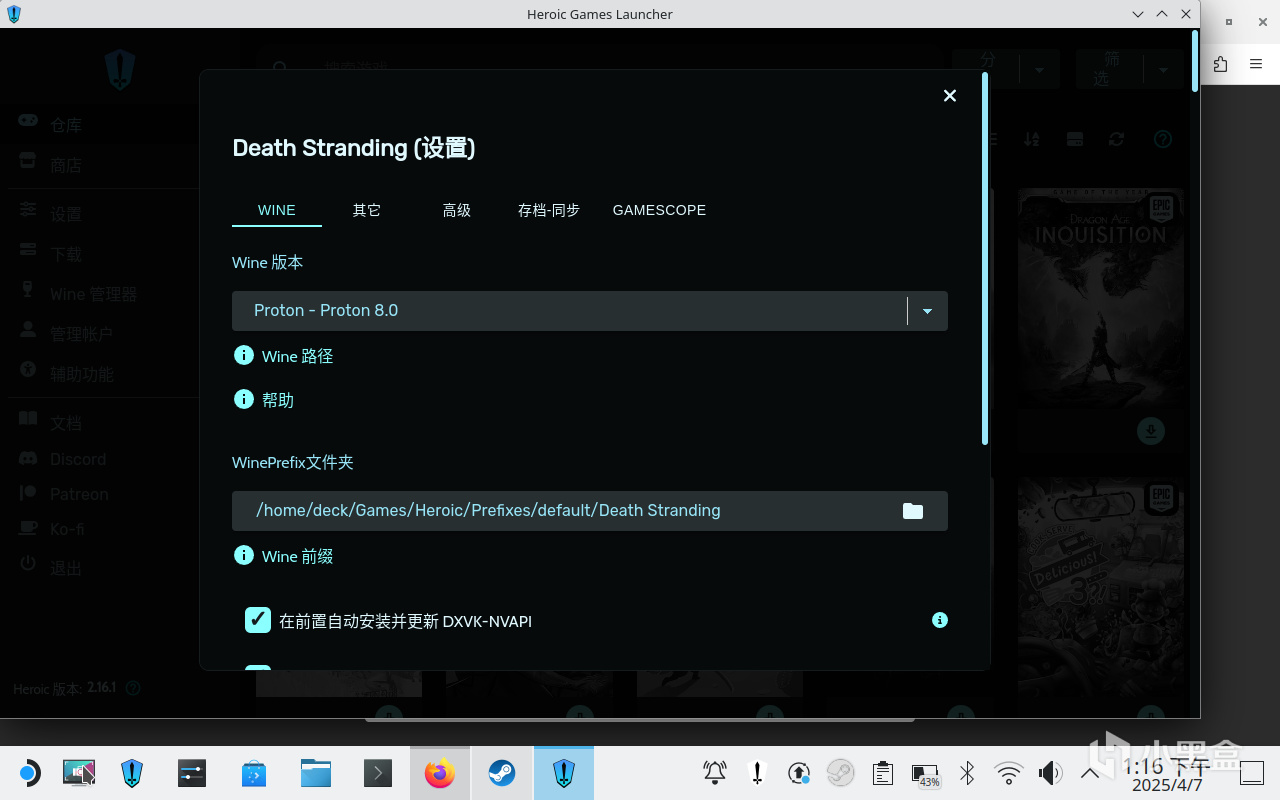Viewport: 1280px width, 800px height.
Task: Expand hidden system tray icons arrow
Action: pos(1091,773)
